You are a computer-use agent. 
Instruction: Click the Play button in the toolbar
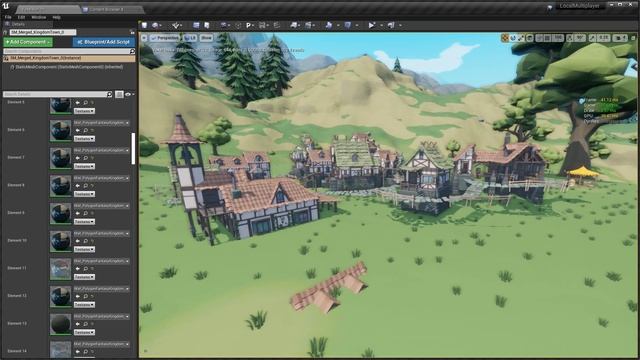click(371, 25)
